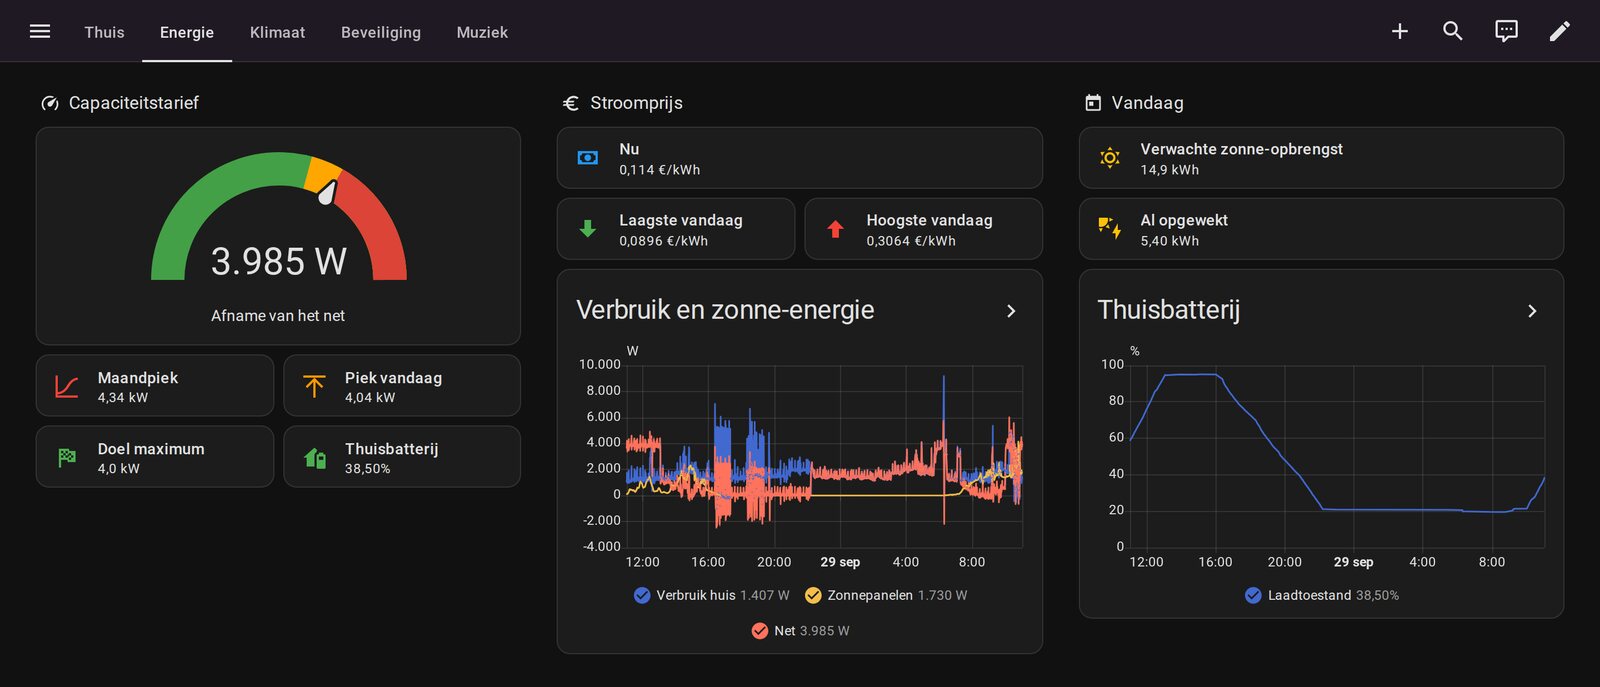
Task: Click the blue cash icon for Nu
Action: tap(588, 158)
